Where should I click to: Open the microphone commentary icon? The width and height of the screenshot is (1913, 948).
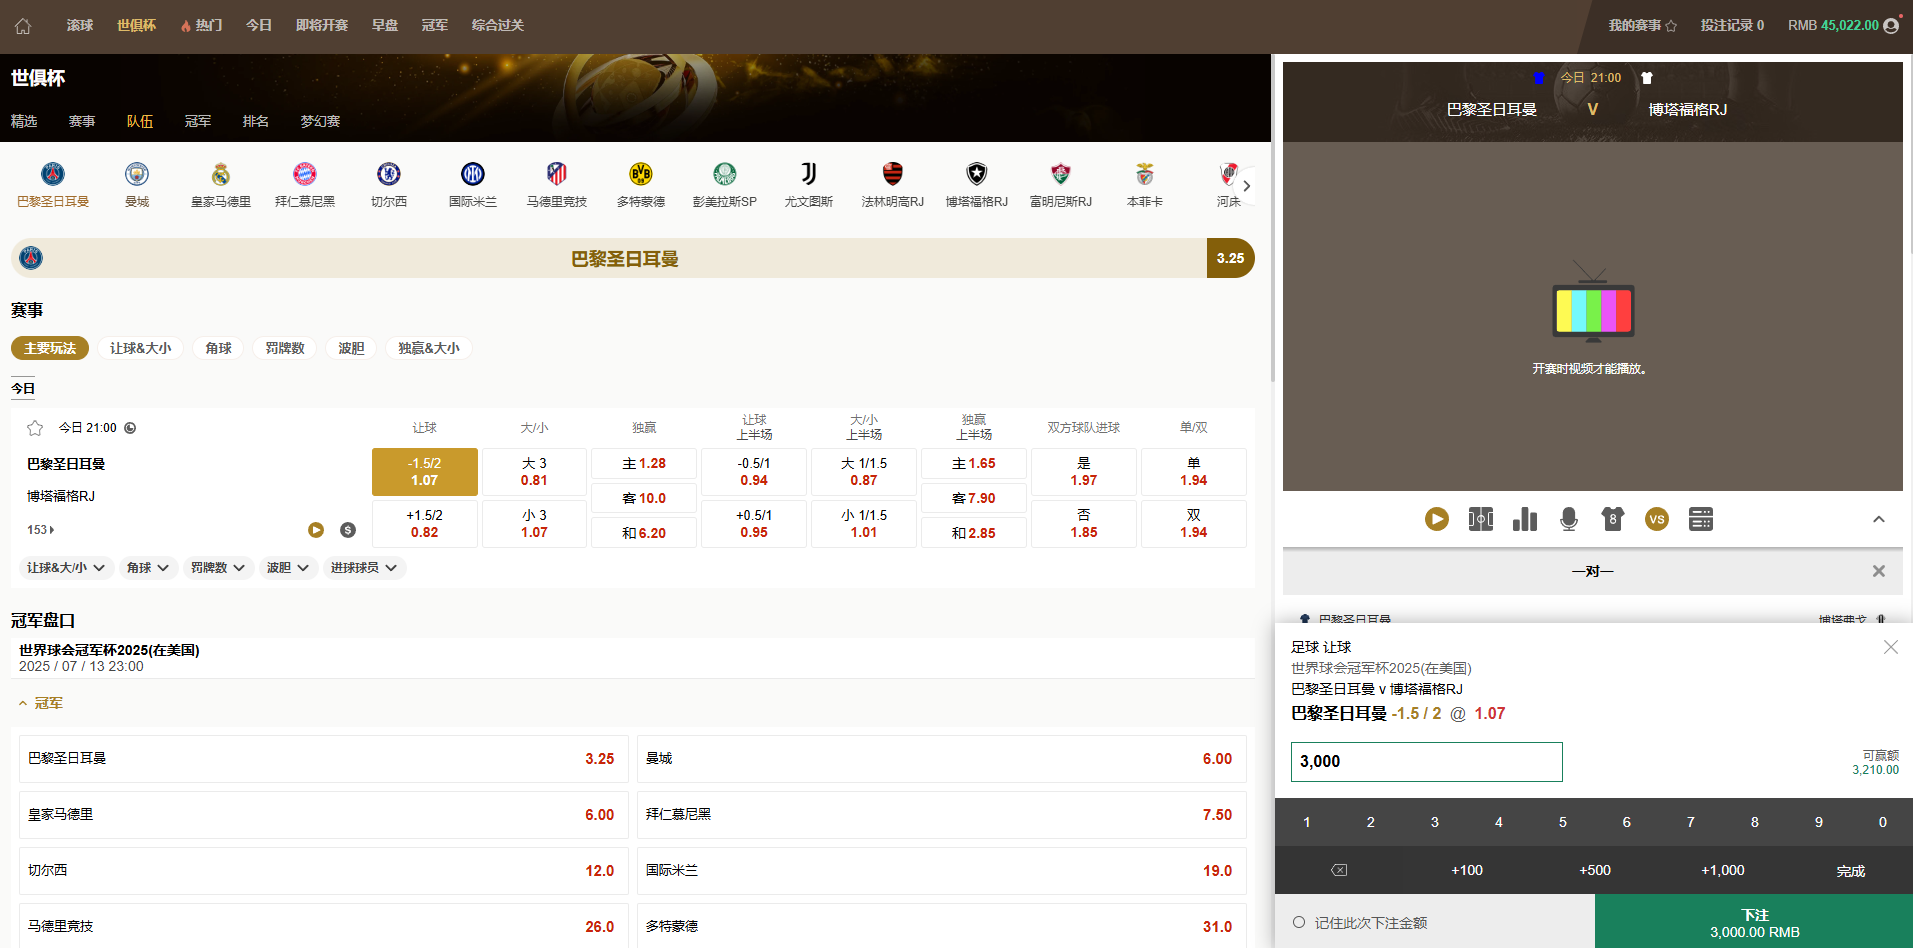1569,519
